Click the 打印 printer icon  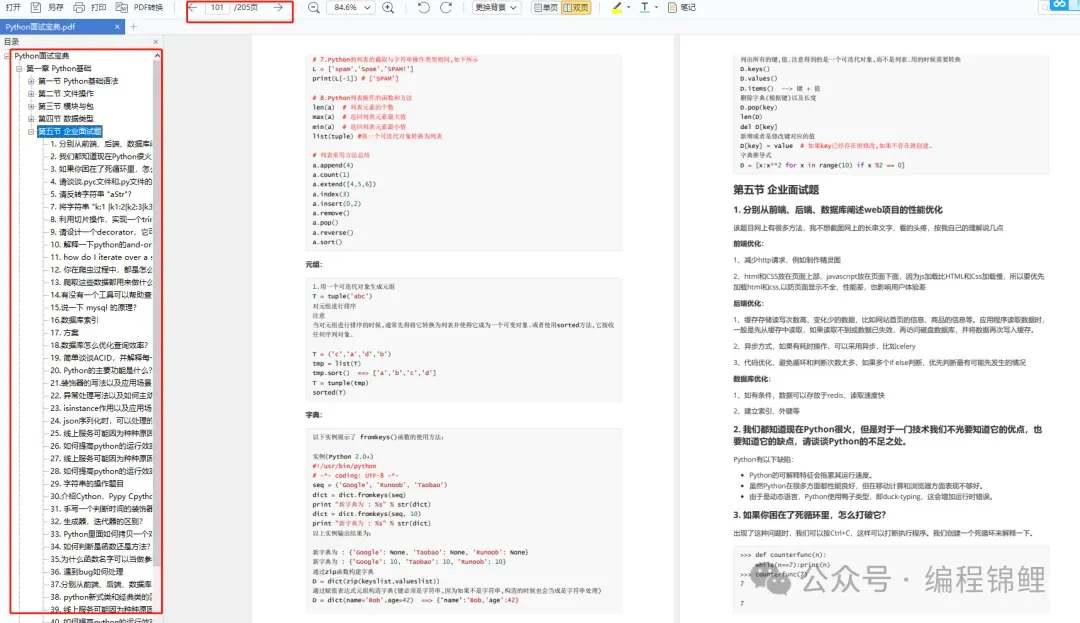click(79, 8)
